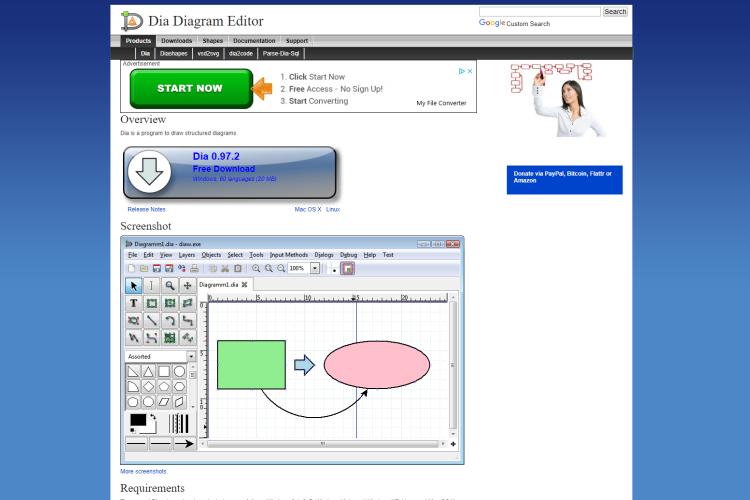
Task: Open the Objects menu
Action: [x=211, y=255]
